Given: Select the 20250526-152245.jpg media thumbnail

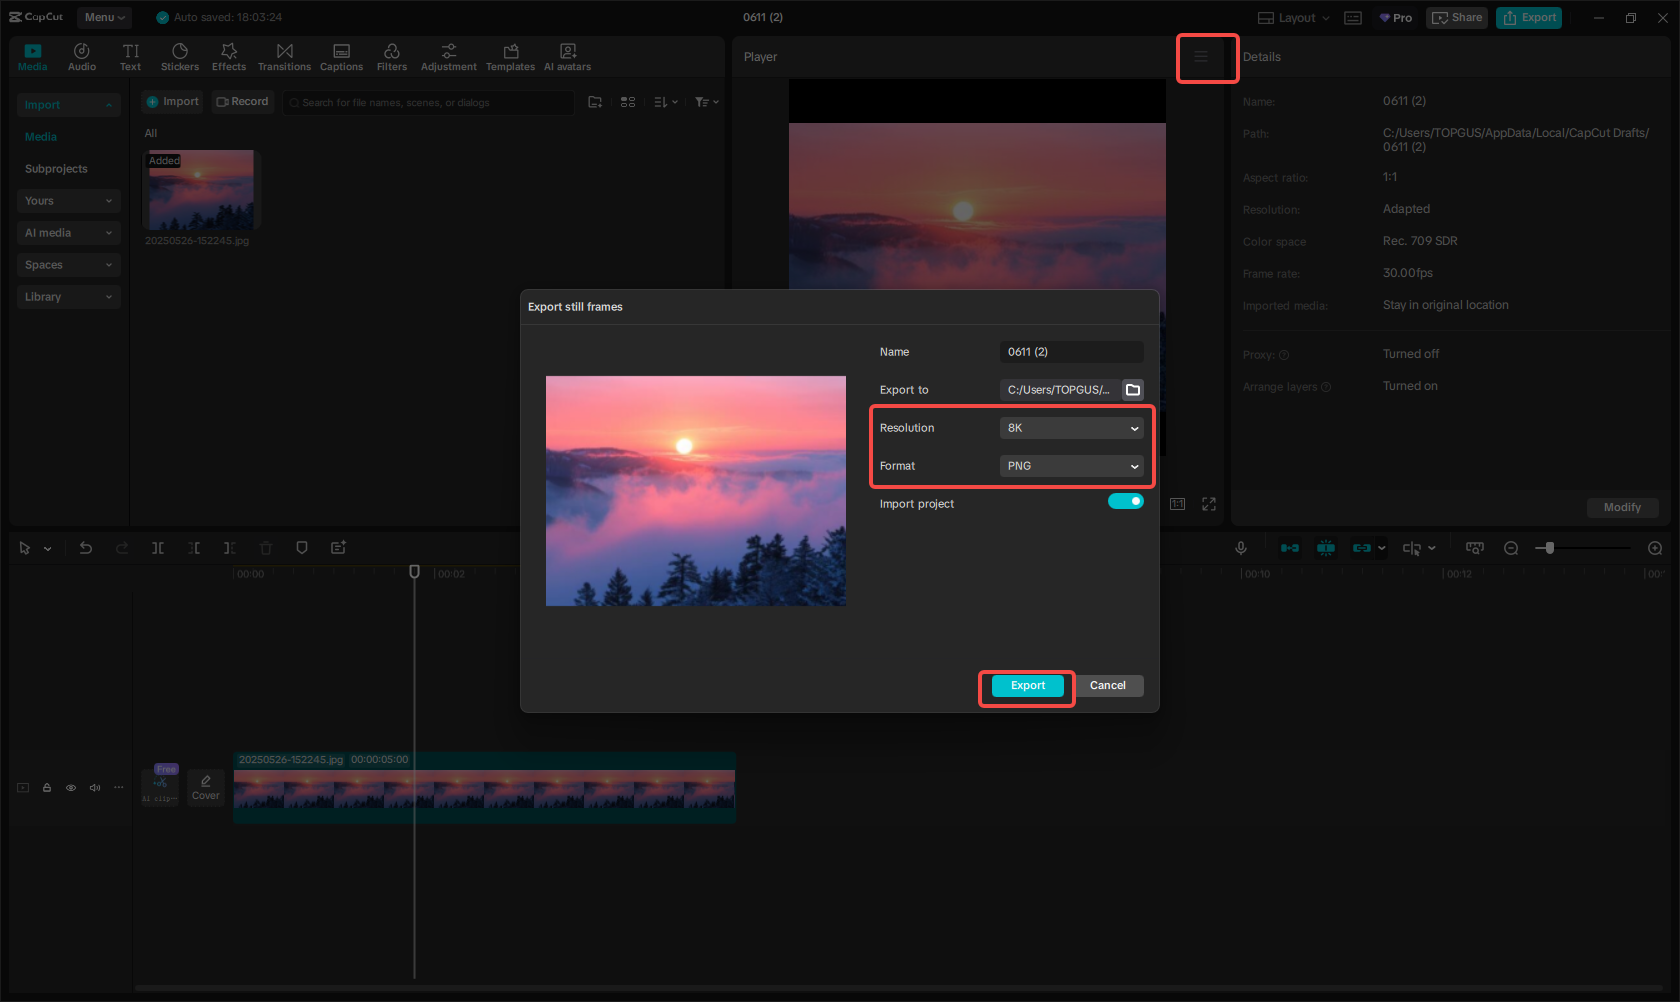Looking at the screenshot, I should tap(200, 189).
